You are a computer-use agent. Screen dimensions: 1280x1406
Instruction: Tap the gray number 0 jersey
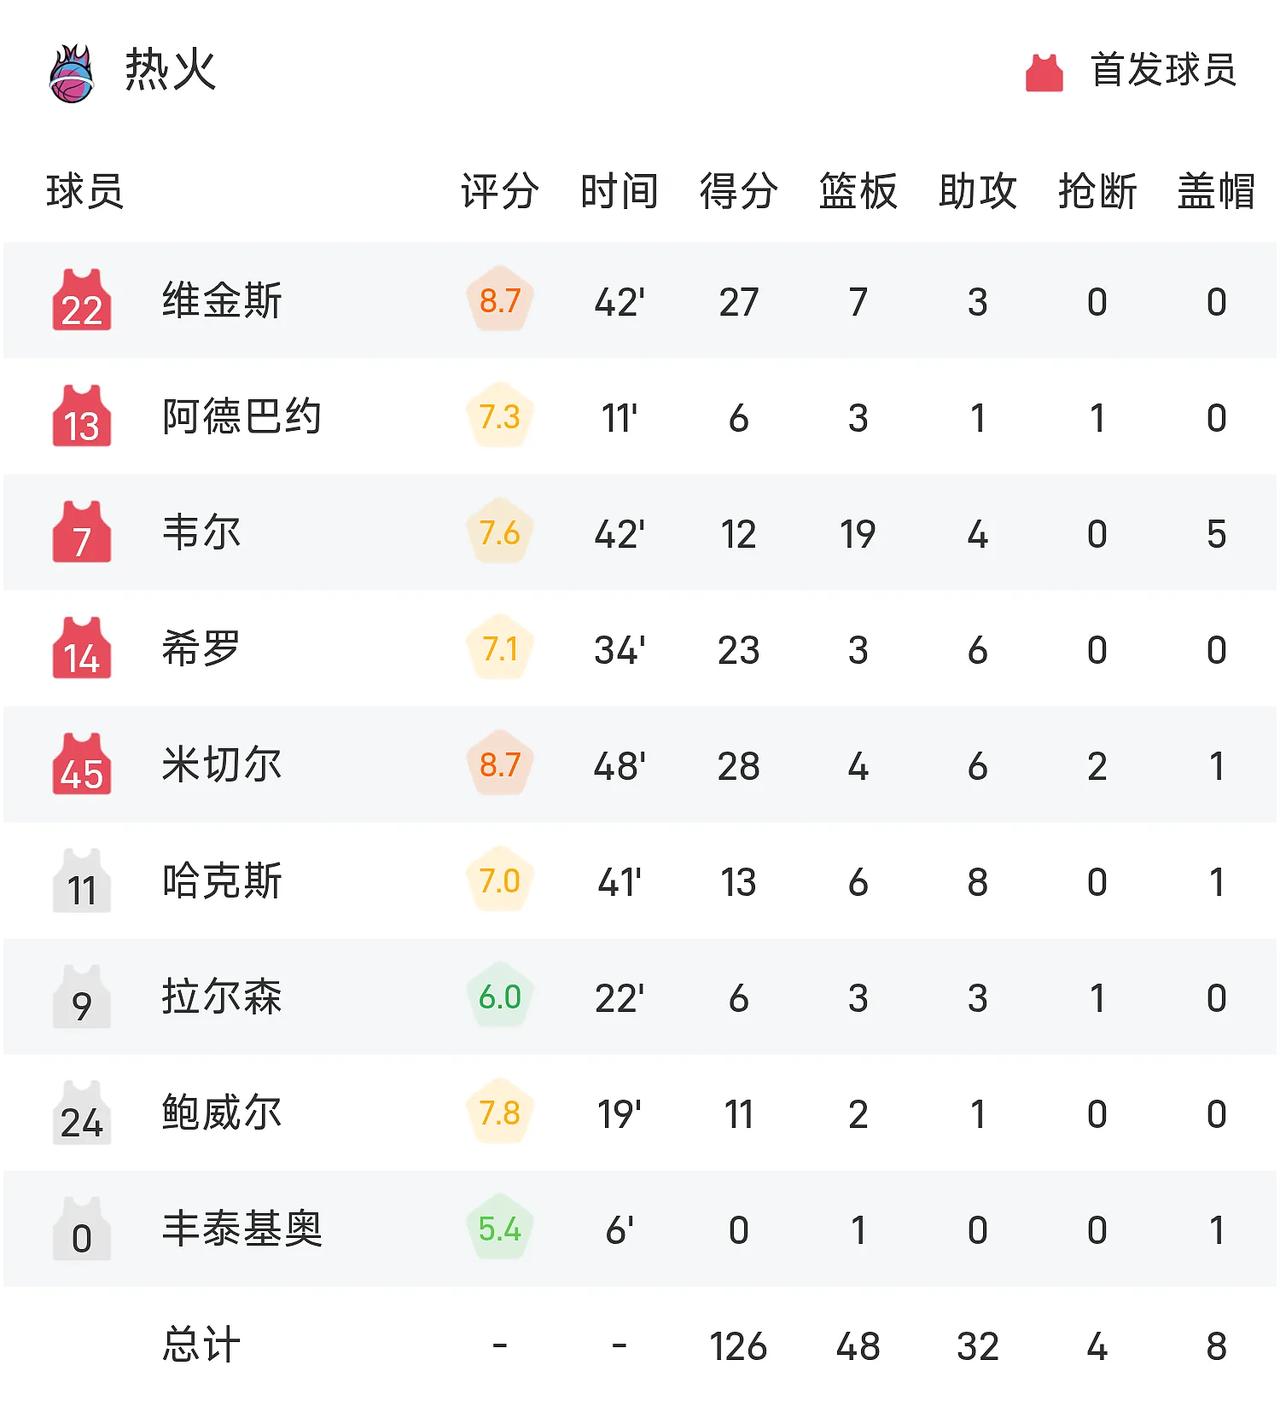tap(81, 1228)
